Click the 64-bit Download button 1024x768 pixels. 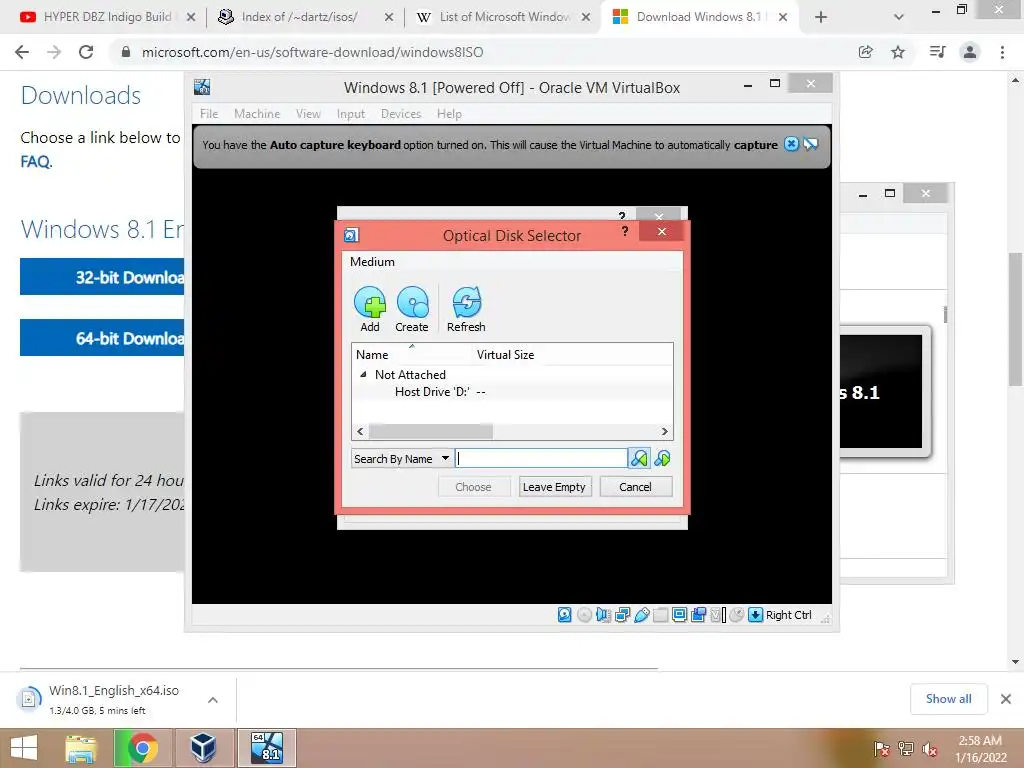coord(102,338)
